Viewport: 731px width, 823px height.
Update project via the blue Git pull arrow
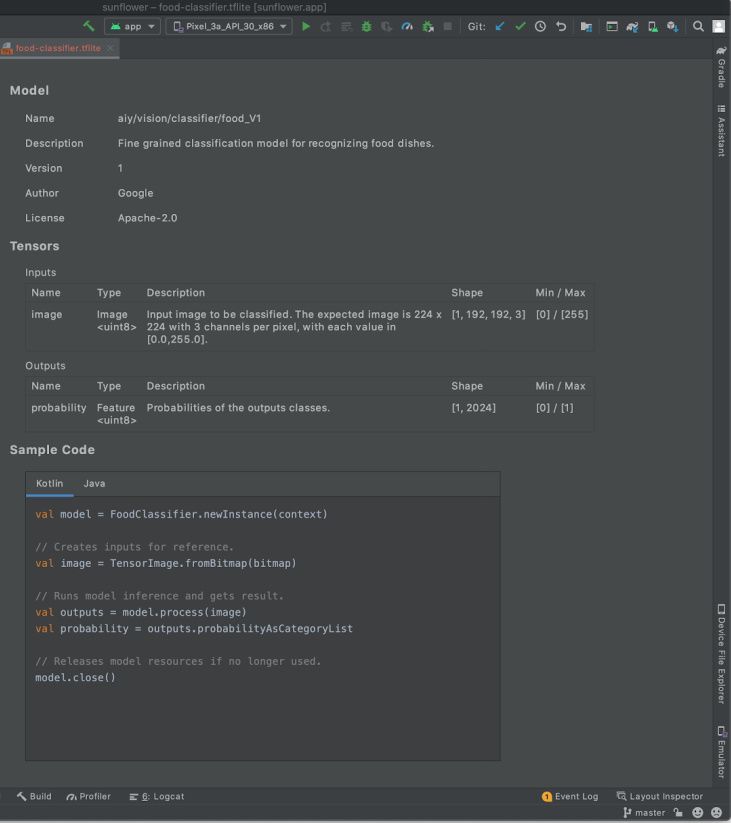point(500,26)
